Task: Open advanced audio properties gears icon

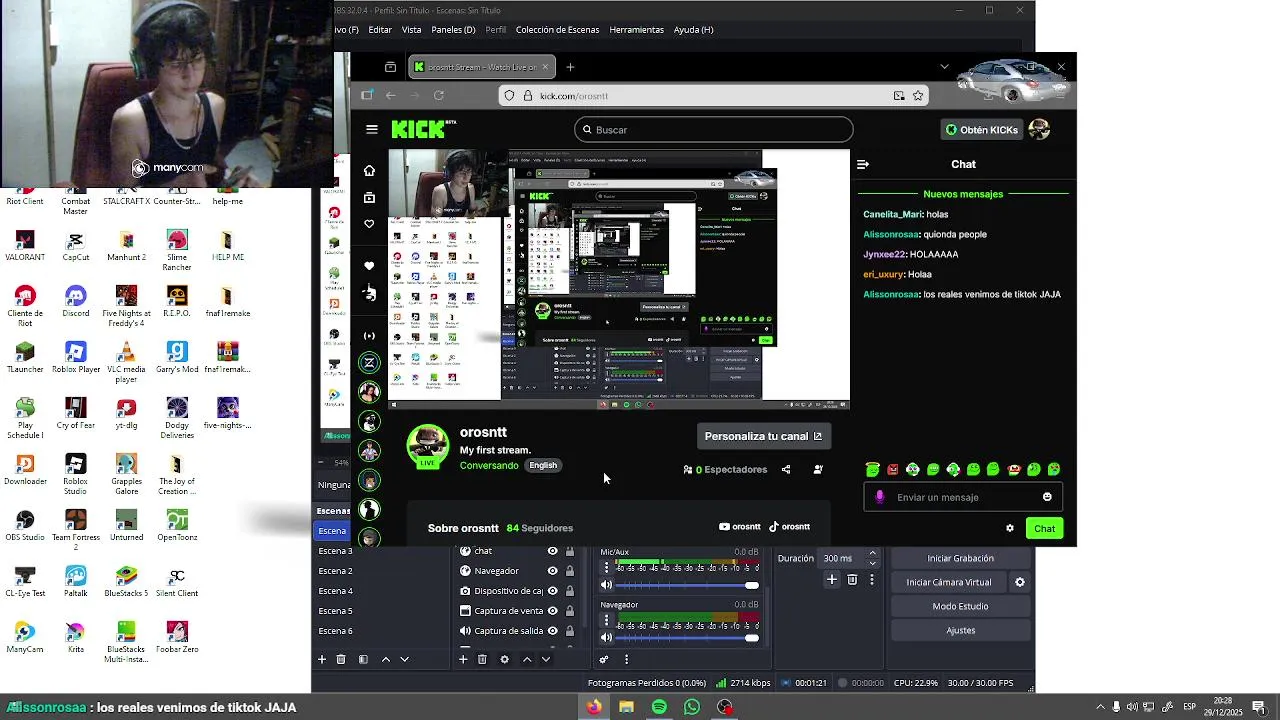Action: click(604, 659)
